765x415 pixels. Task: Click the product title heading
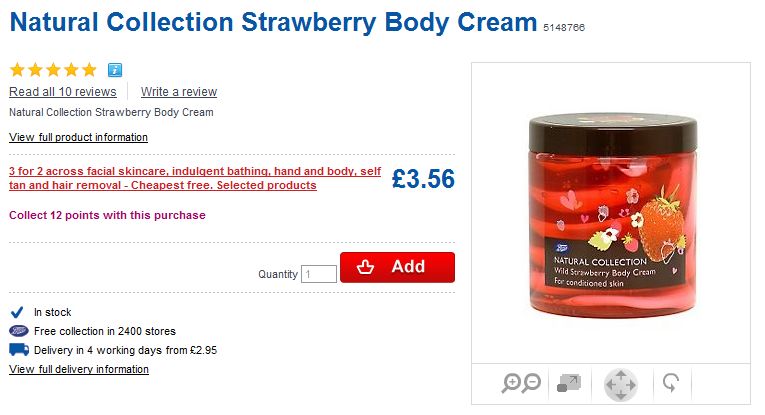click(273, 24)
